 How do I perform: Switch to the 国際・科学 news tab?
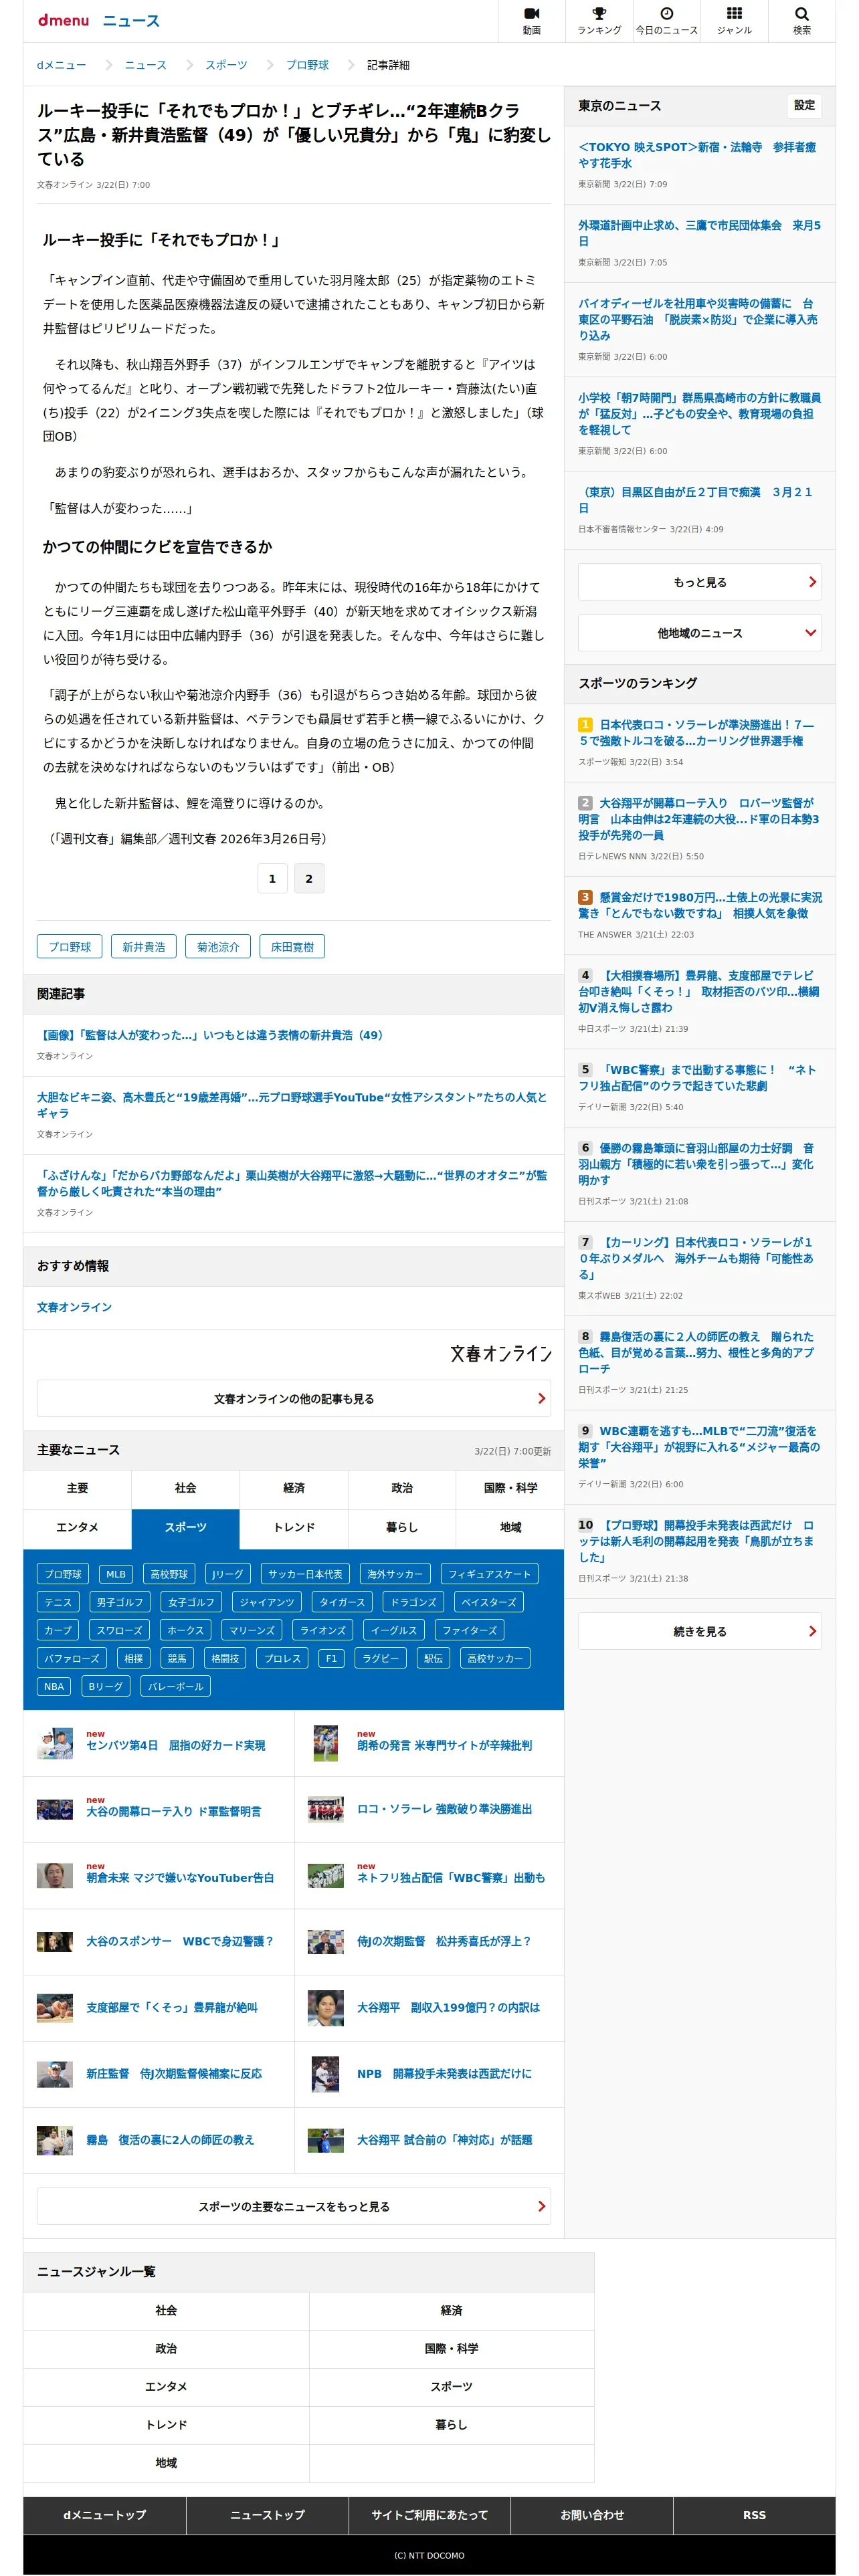click(510, 1488)
